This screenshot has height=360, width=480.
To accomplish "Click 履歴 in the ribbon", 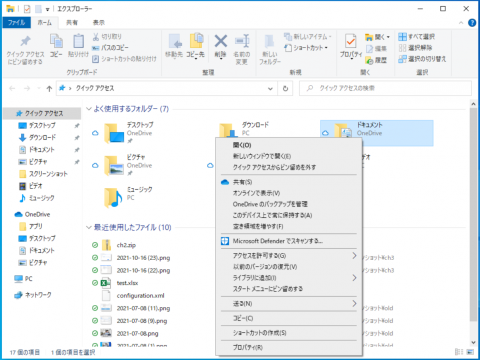I will tap(376, 60).
